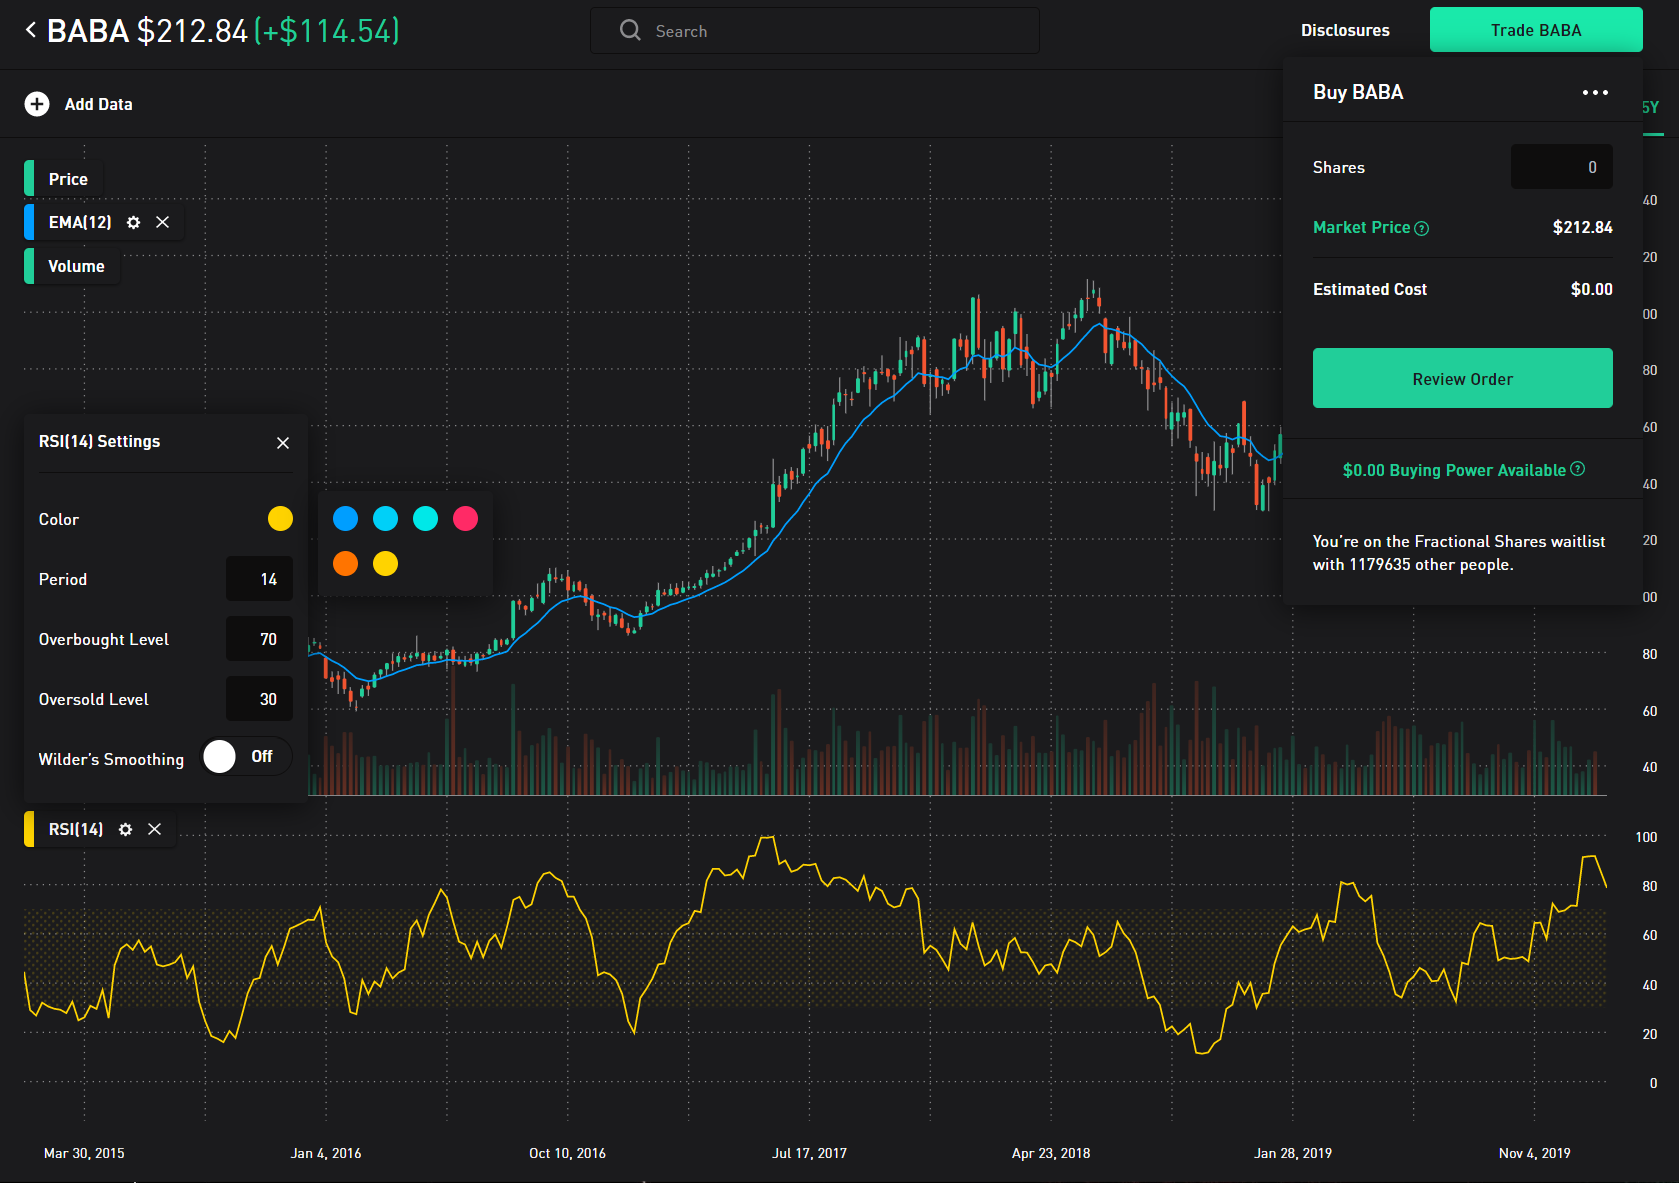Click the Buying Power help icon

coord(1578,469)
